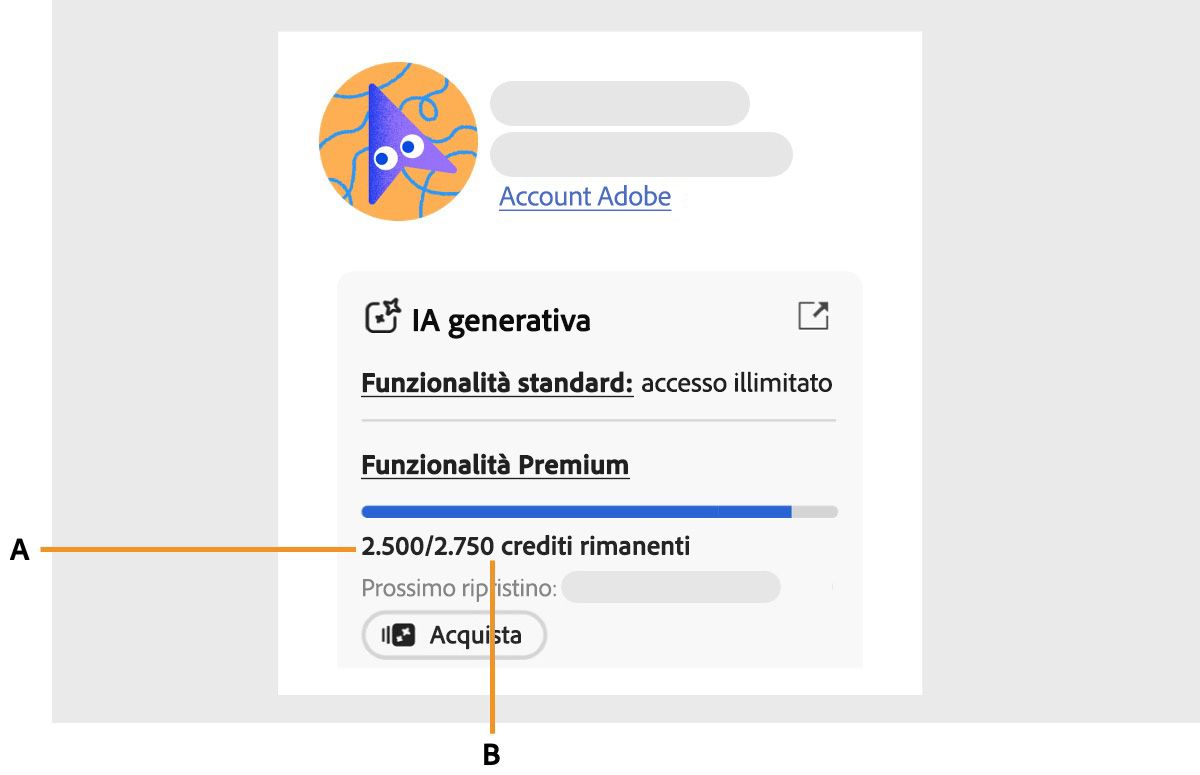Select the 2.500/2.750 crediti rimanenti text
The image size is (1200, 775).
point(527,546)
